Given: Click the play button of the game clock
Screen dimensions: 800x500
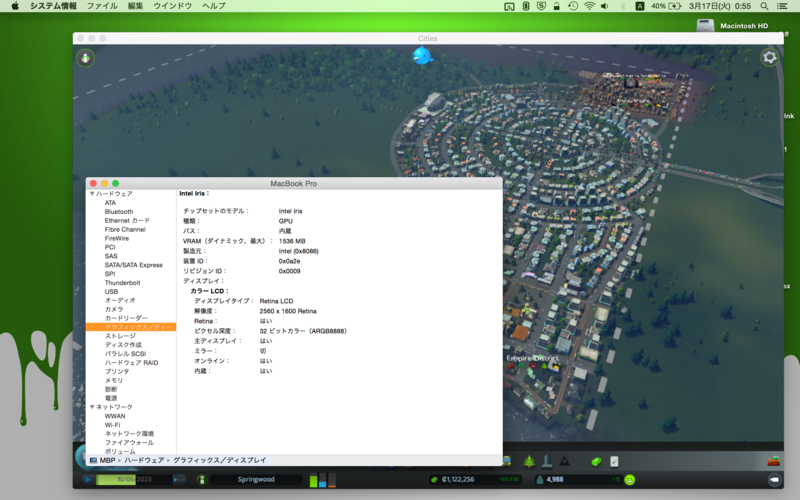Looking at the screenshot, I should point(88,480).
